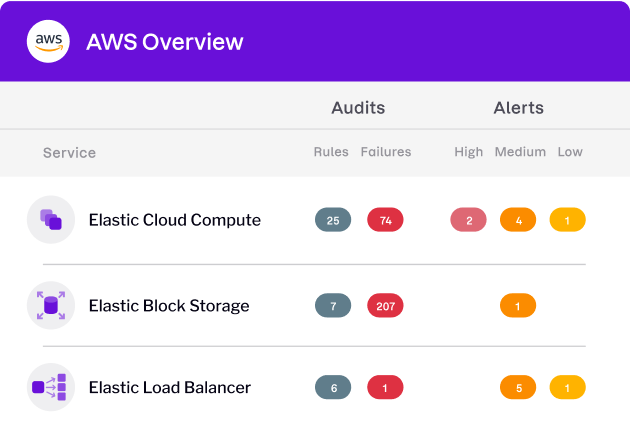
Task: Click the 207 failures badge for Block Storage
Action: tap(385, 305)
